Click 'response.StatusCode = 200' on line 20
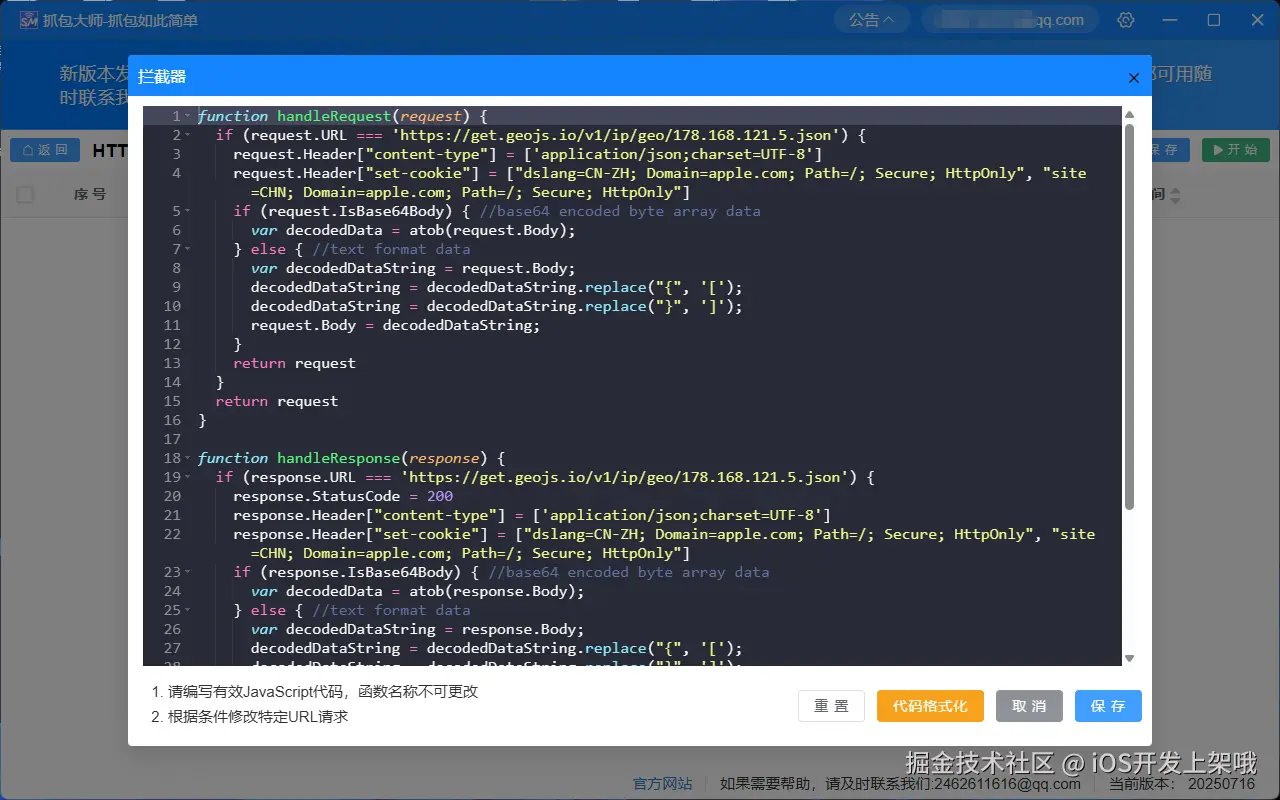The height and width of the screenshot is (800, 1280). click(x=343, y=496)
